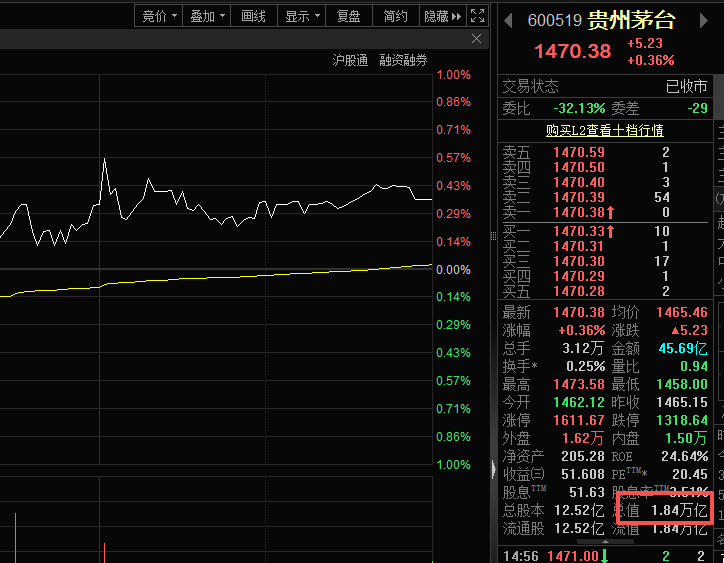Click left arrow beside stock code 600519
The height and width of the screenshot is (563, 724).
point(509,21)
